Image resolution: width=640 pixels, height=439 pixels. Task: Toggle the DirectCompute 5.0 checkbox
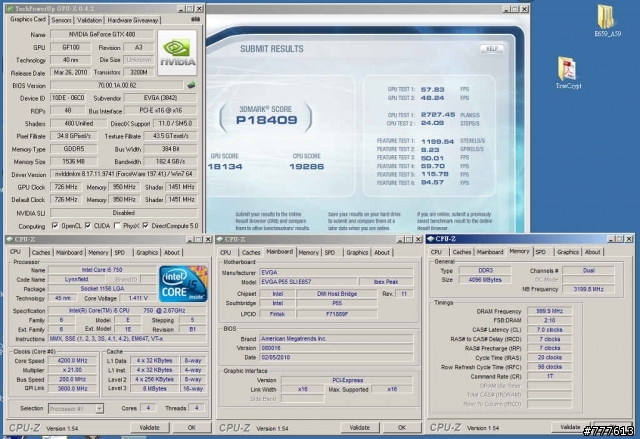146,226
